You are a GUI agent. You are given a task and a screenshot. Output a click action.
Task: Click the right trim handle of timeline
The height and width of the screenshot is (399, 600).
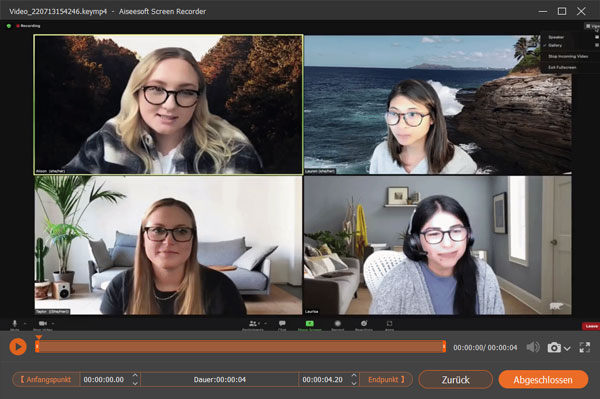pyautogui.click(x=444, y=347)
